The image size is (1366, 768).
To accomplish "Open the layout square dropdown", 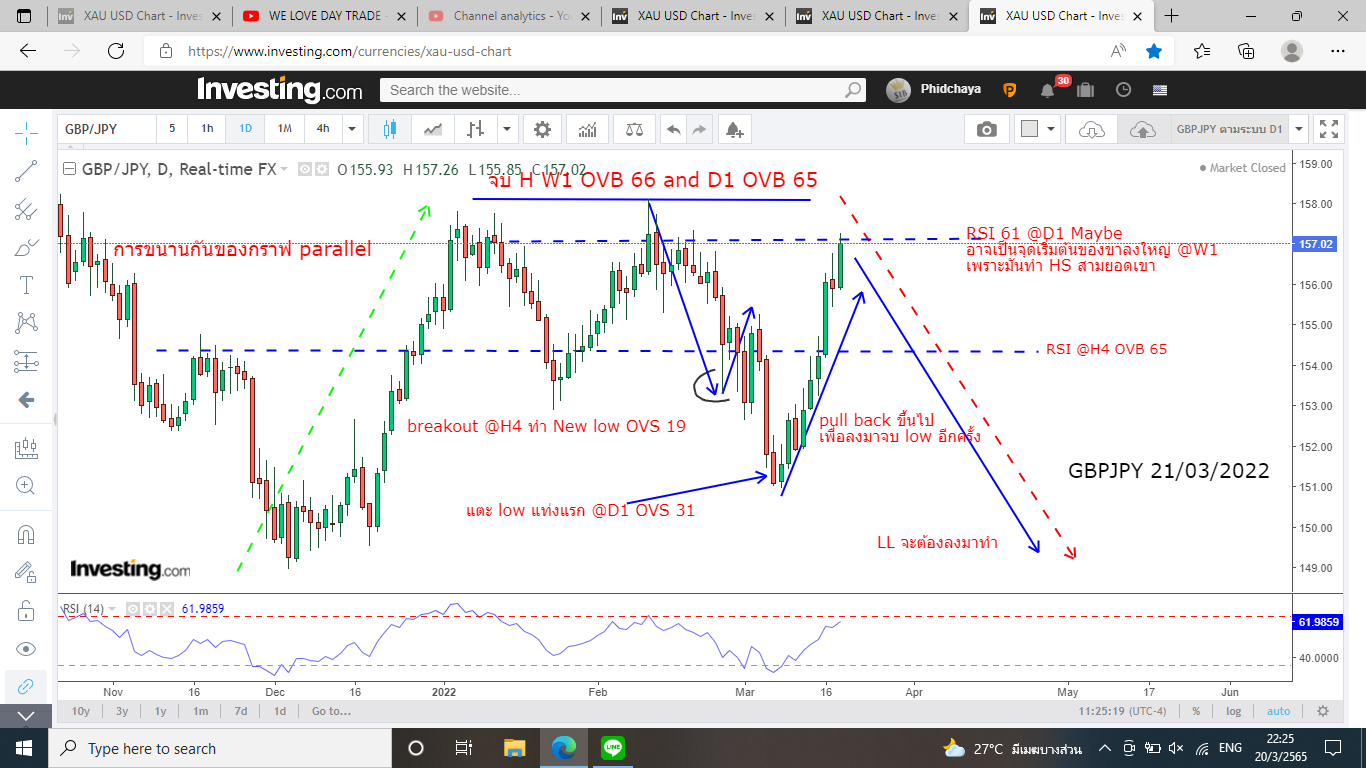I will (1036, 129).
